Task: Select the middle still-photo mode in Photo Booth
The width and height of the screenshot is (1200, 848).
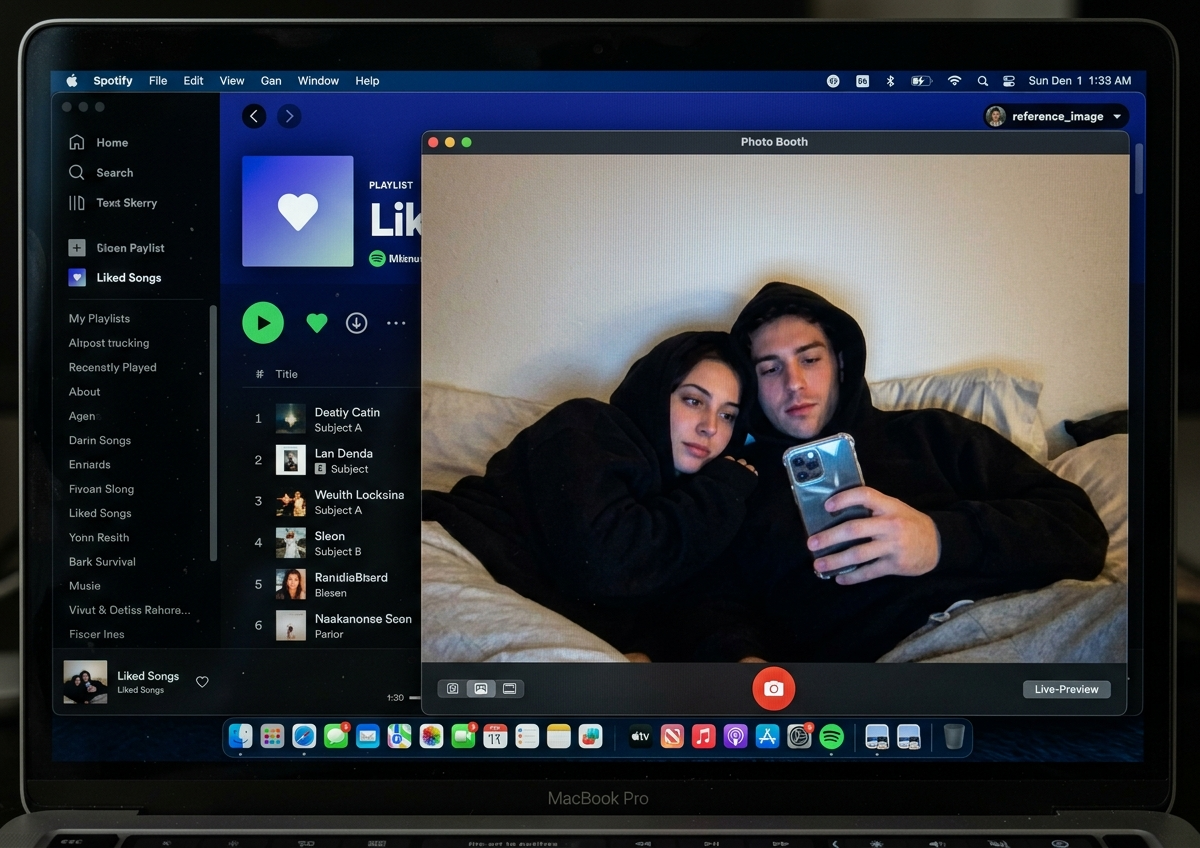Action: click(481, 689)
